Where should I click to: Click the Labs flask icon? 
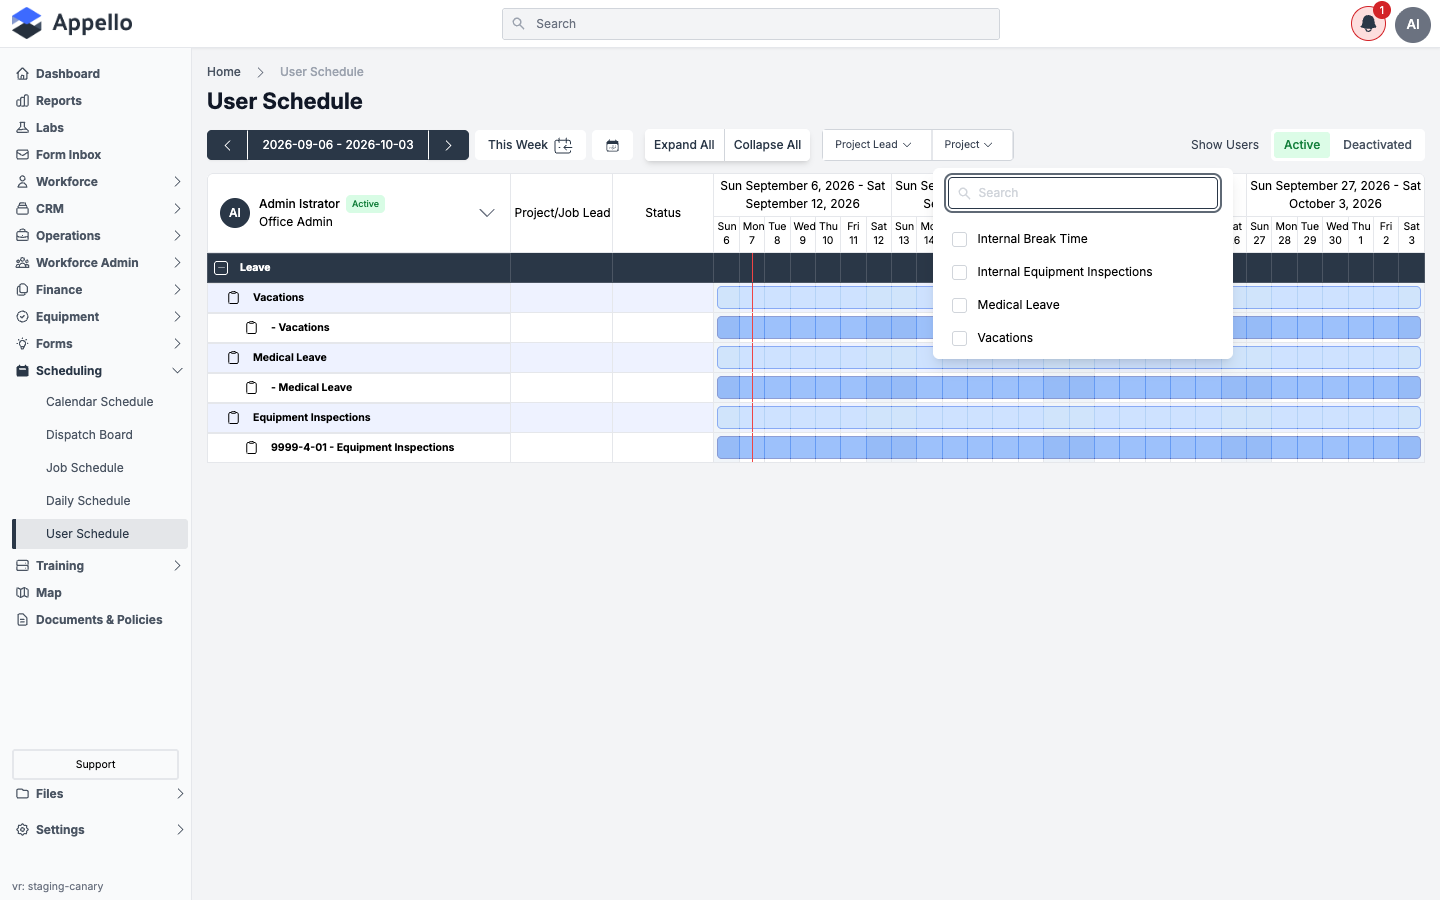coord(22,128)
